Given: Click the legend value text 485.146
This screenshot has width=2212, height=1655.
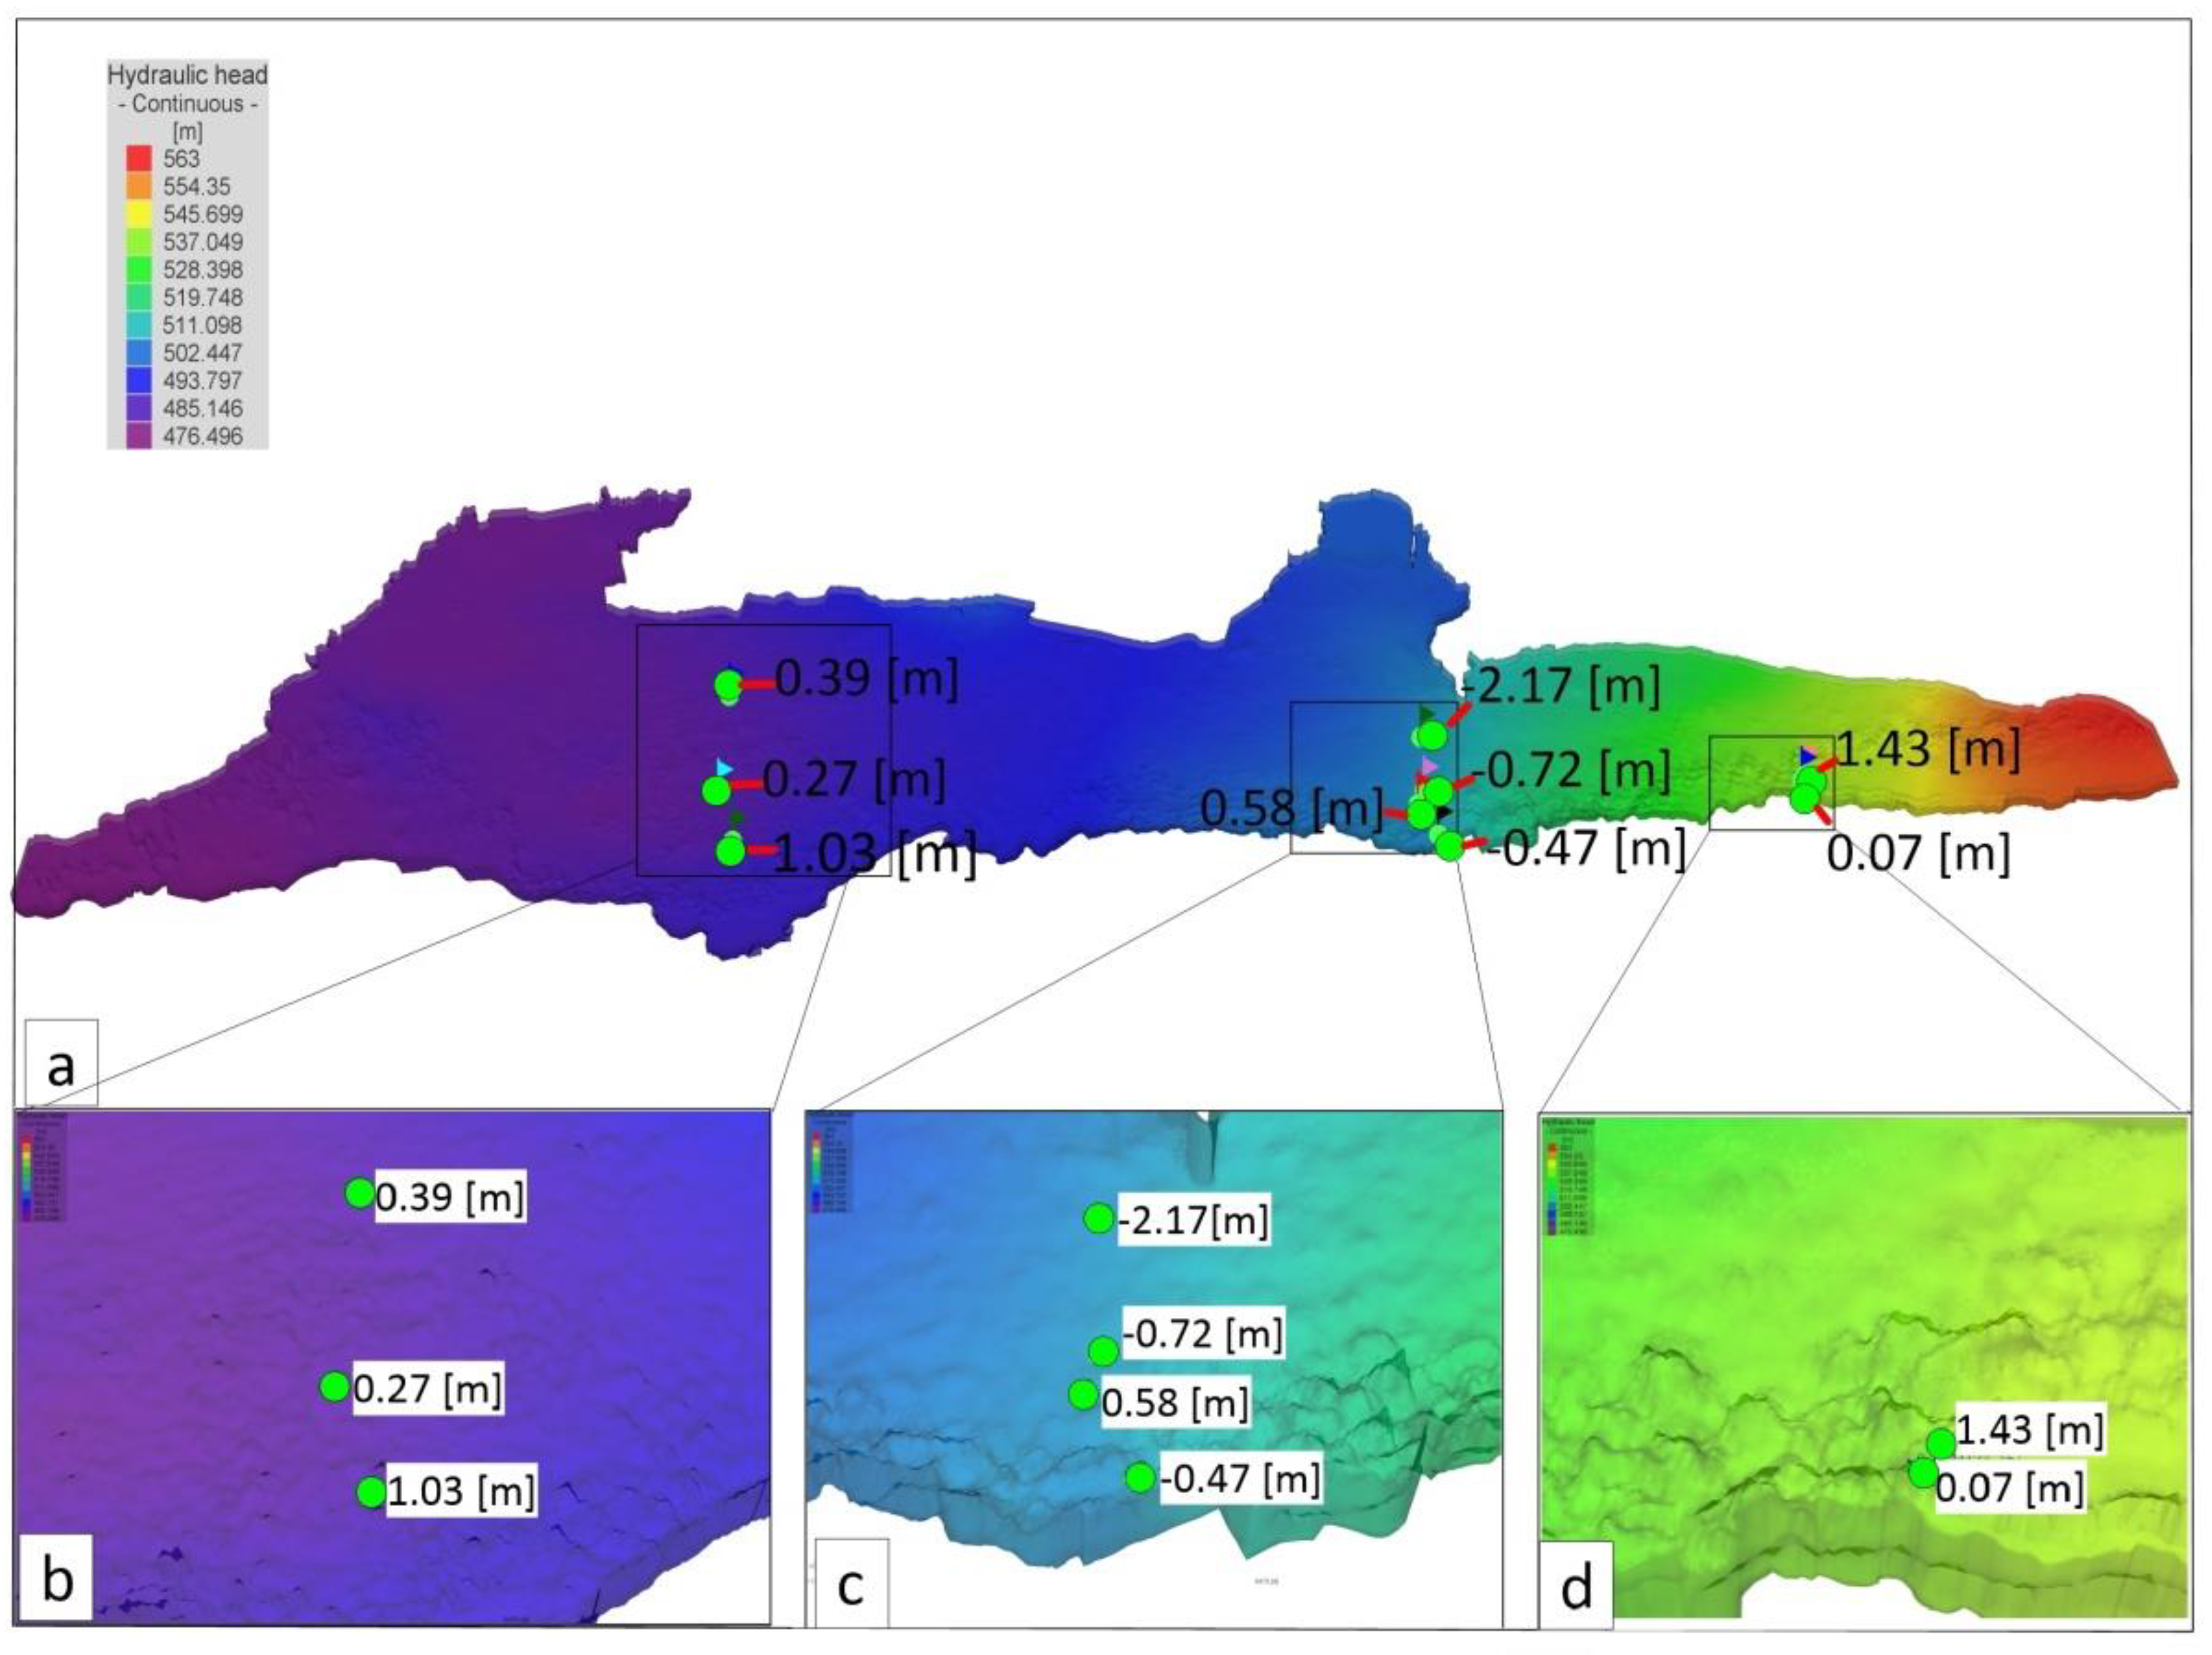Looking at the screenshot, I should (203, 408).
